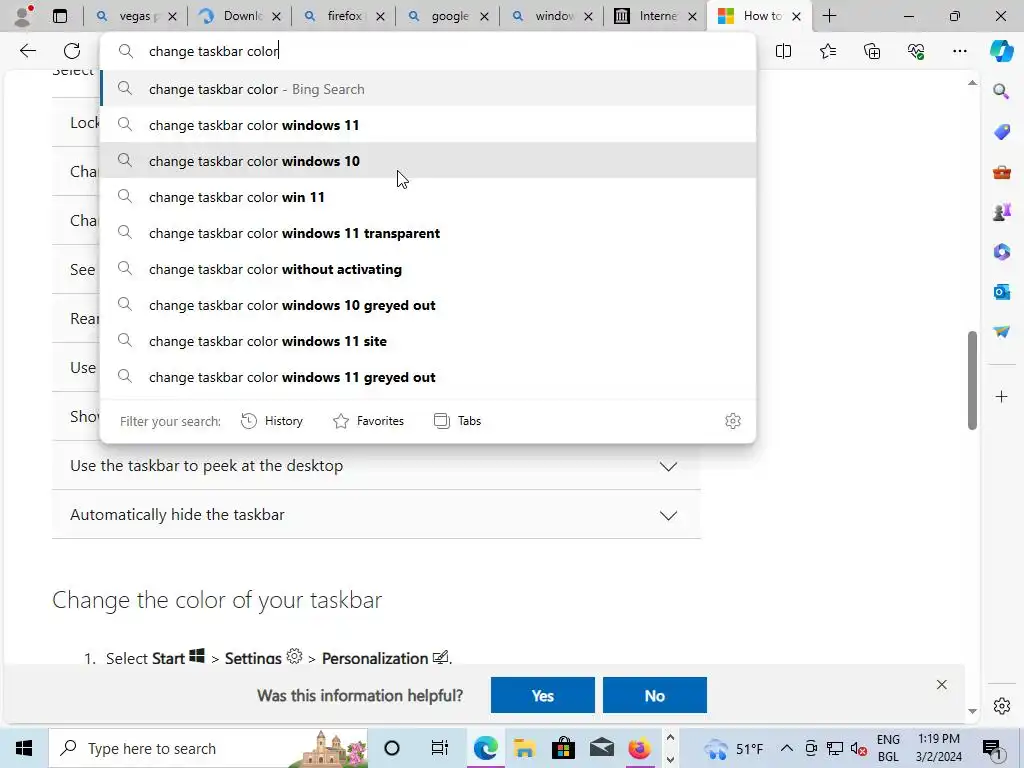Open sidebar settings gear at bottom
1024x768 pixels.
click(x=1001, y=706)
